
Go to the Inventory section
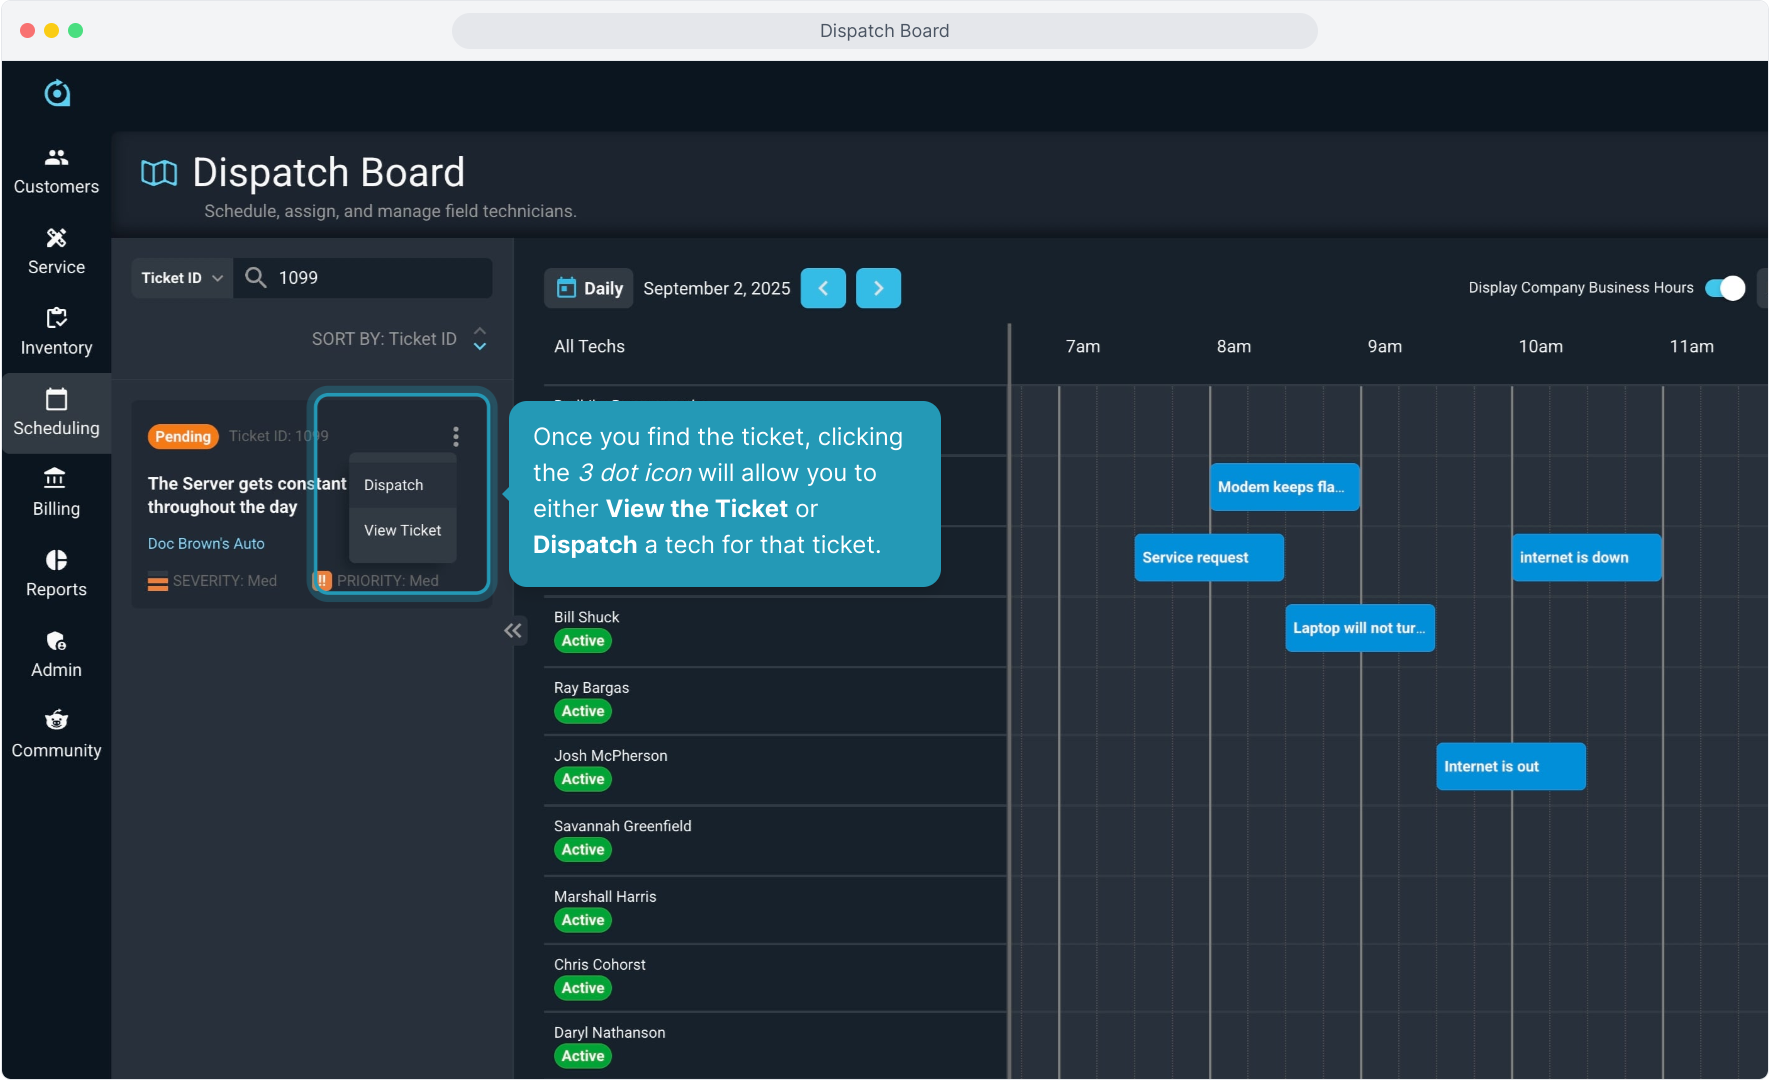click(56, 332)
